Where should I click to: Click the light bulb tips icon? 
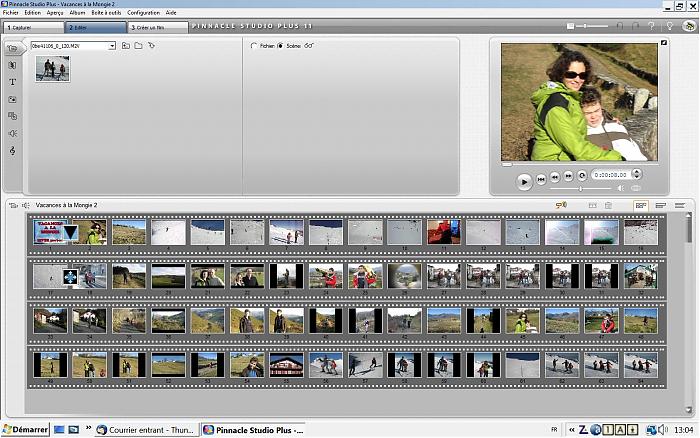[x=670, y=26]
